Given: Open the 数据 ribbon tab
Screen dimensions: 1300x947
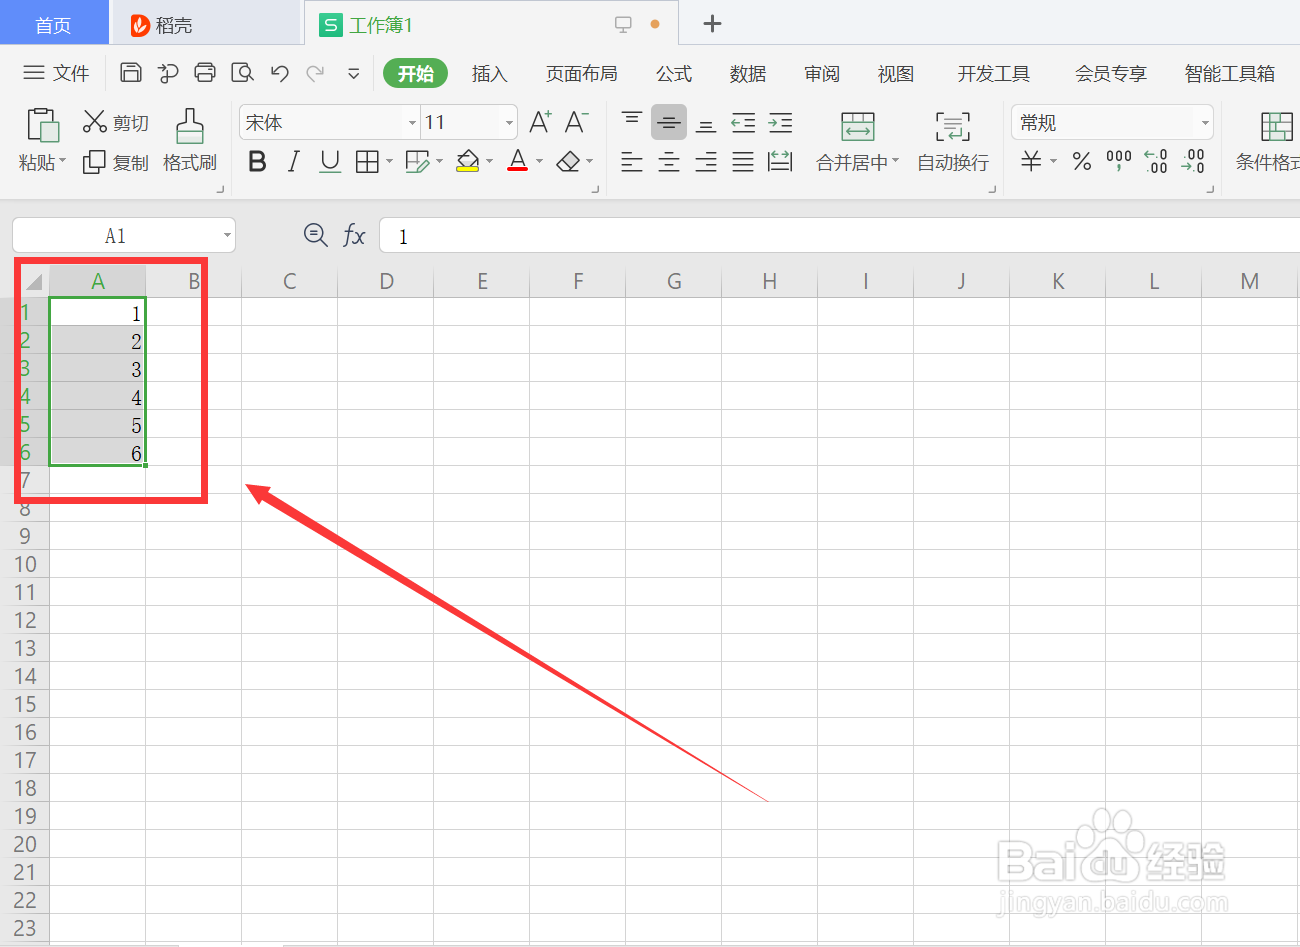Looking at the screenshot, I should [748, 73].
